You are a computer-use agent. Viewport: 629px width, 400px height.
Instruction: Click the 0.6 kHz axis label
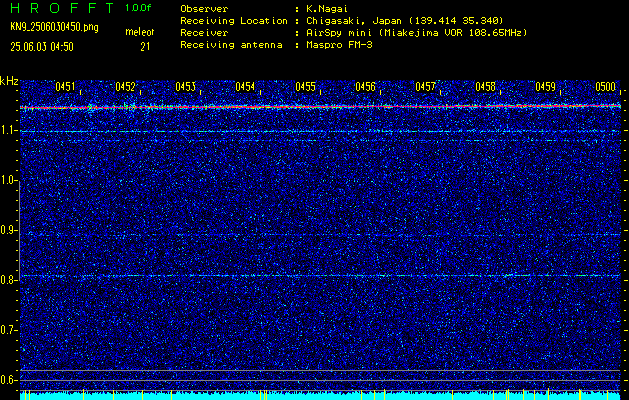[x=8, y=380]
